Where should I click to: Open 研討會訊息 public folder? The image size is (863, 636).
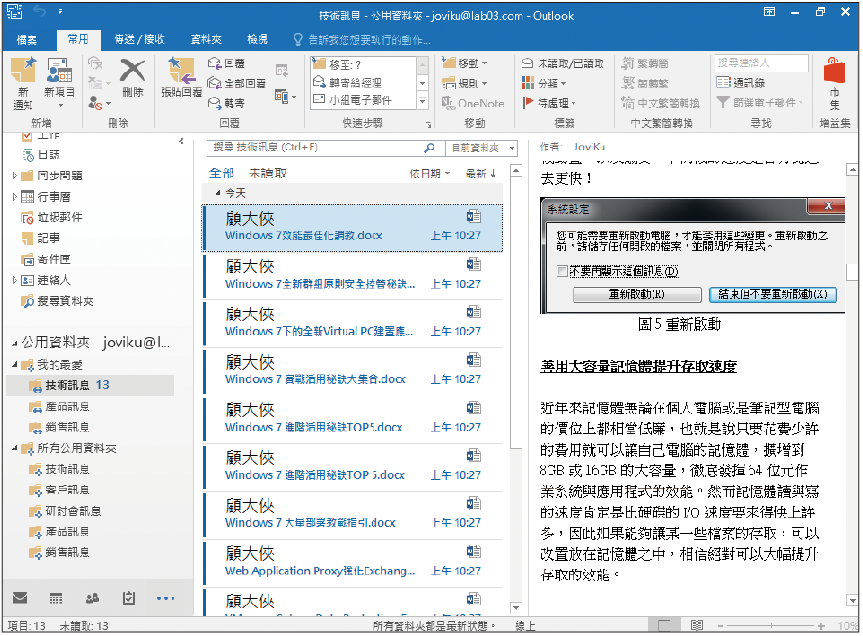point(73,511)
